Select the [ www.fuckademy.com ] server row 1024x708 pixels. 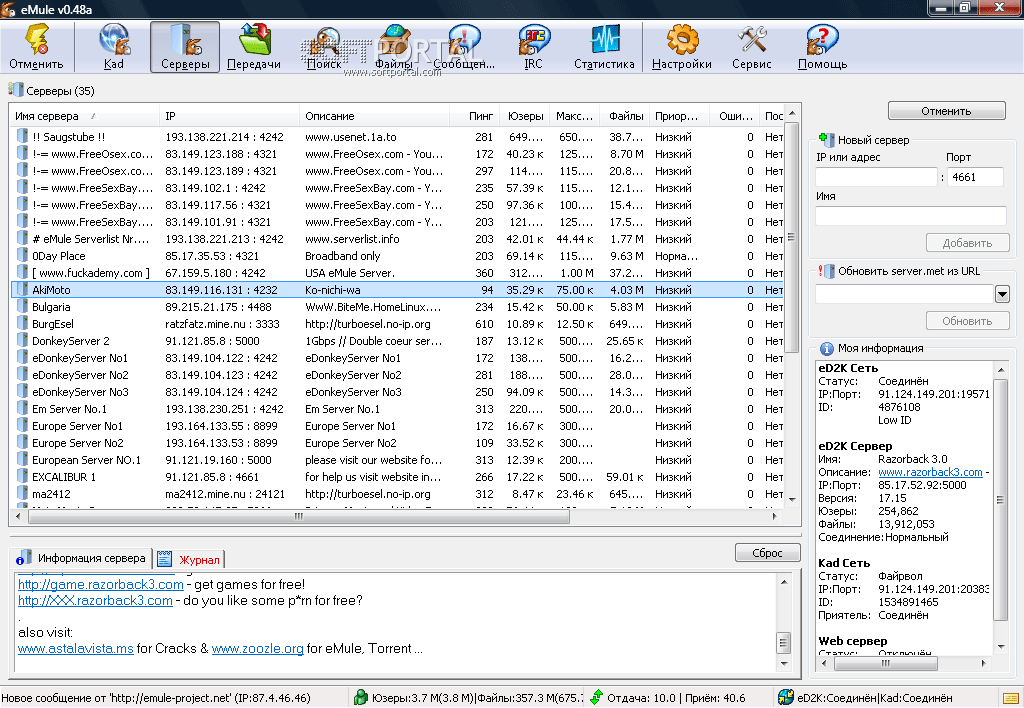point(397,272)
